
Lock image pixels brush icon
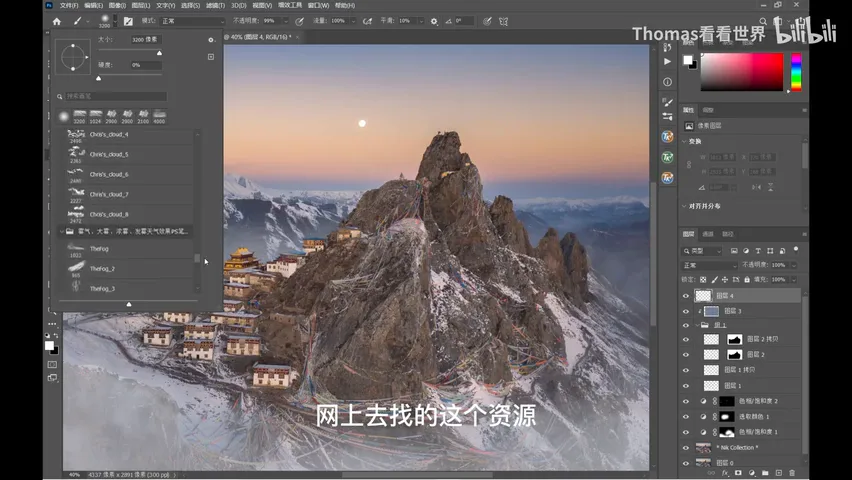click(x=714, y=279)
